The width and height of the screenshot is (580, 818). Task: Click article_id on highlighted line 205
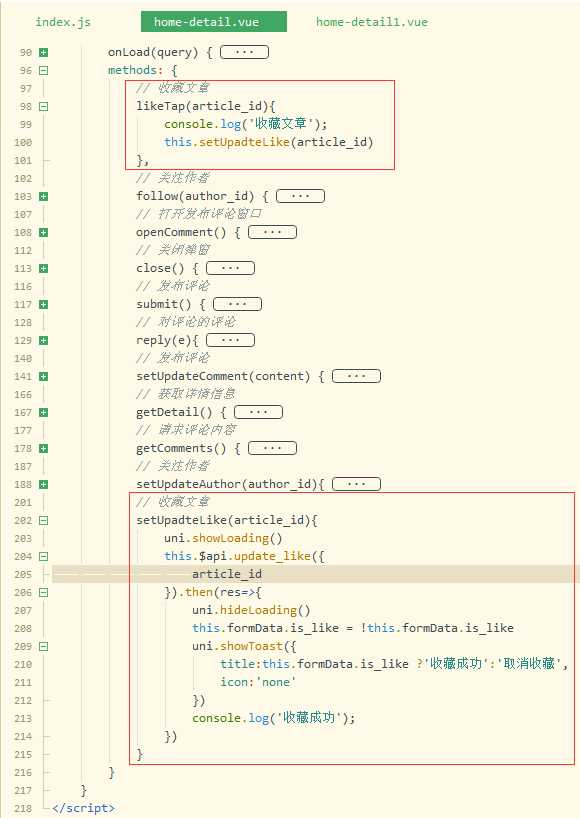point(227,574)
